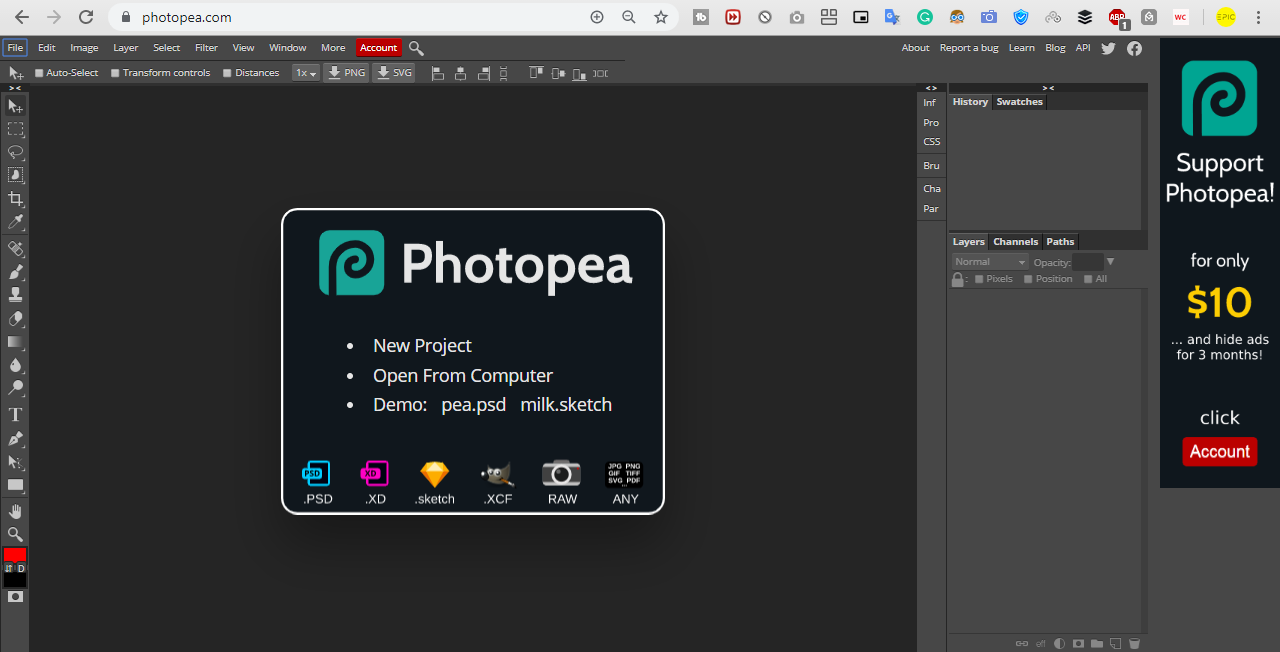Select the Eraser tool

[15, 318]
